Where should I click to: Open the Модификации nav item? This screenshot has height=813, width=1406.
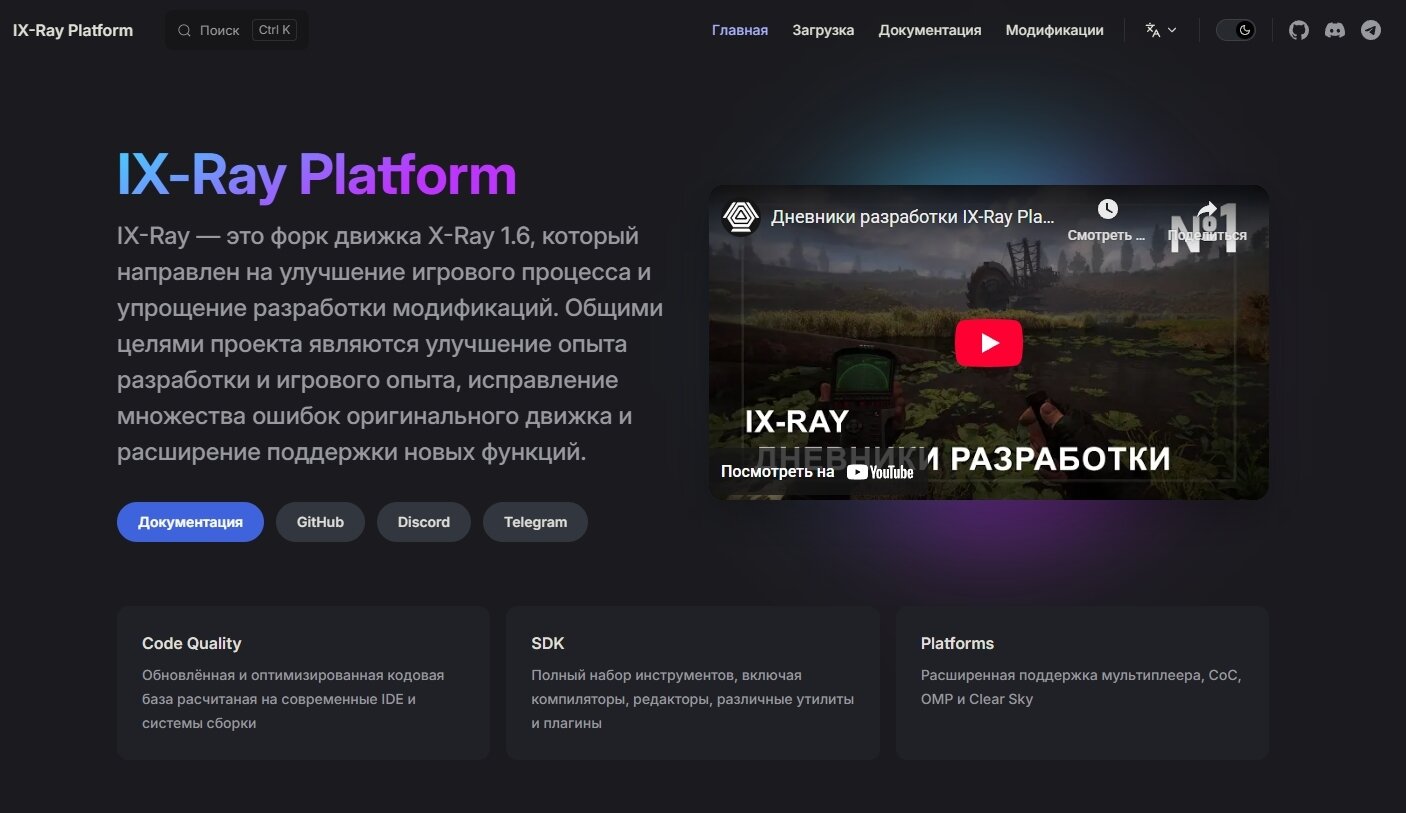(1055, 30)
